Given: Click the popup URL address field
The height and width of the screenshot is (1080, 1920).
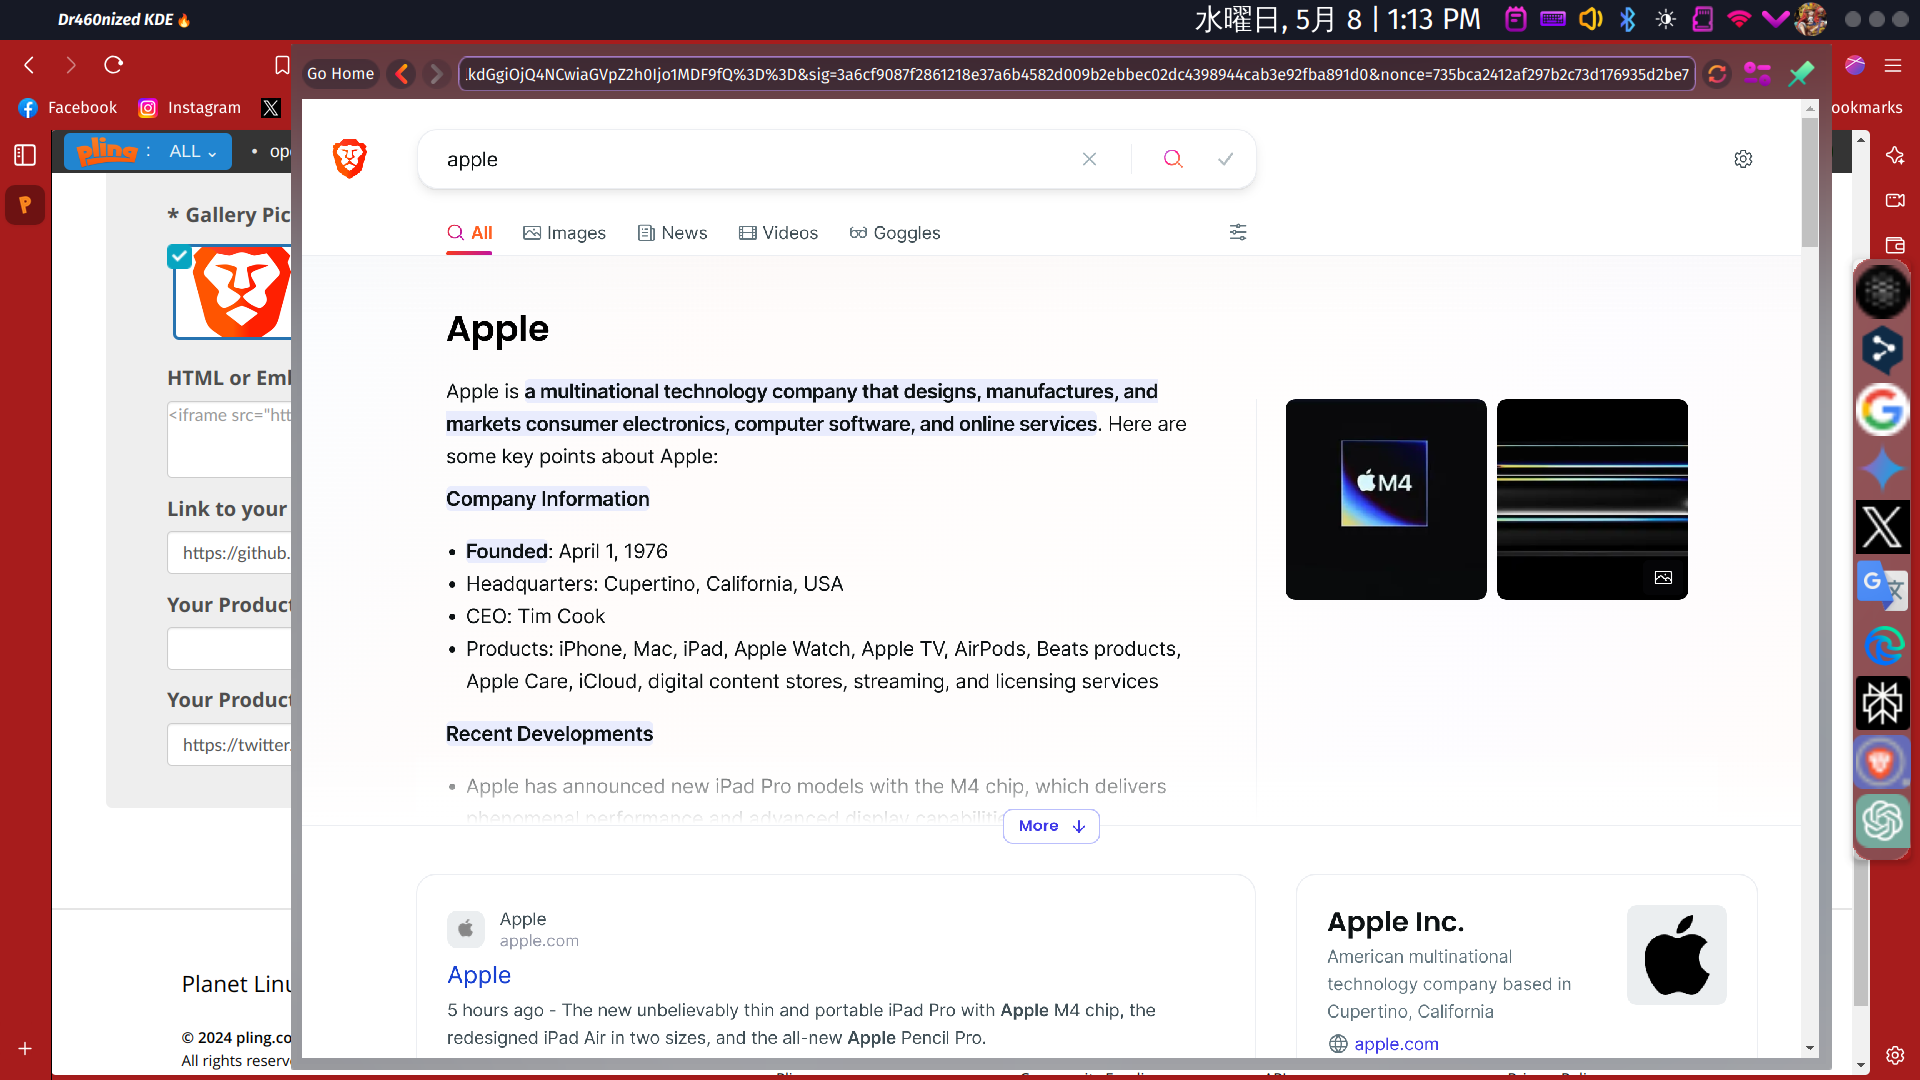Looking at the screenshot, I should pyautogui.click(x=1077, y=74).
